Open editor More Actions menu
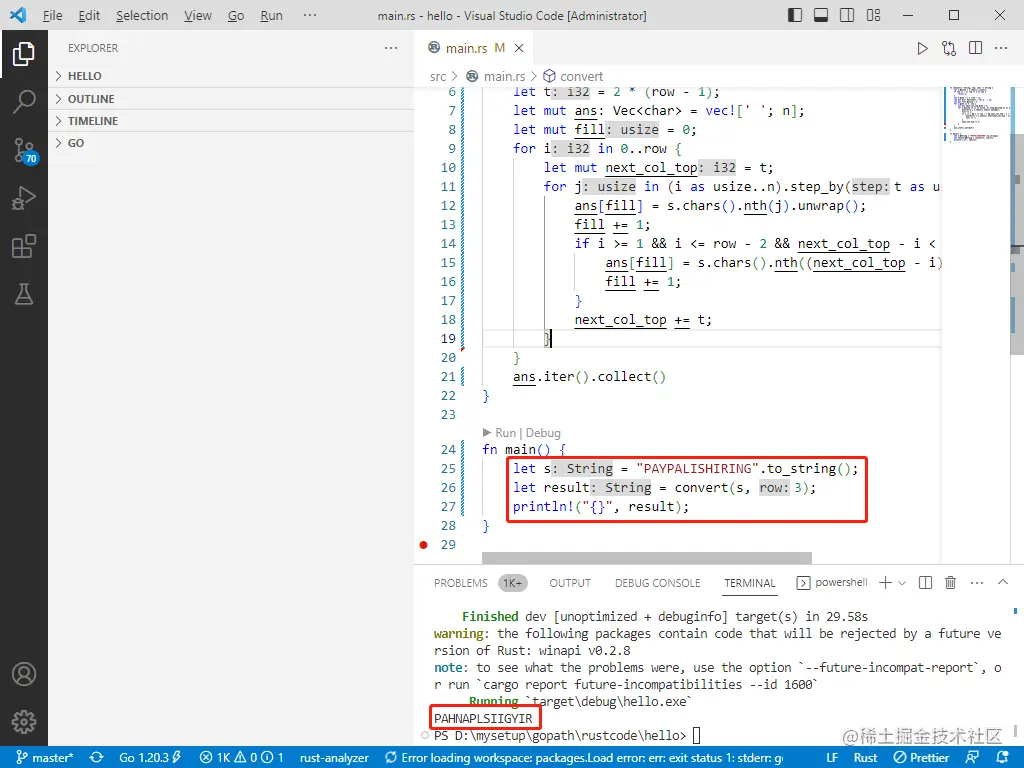The image size is (1024, 768). pyautogui.click(x=1001, y=48)
